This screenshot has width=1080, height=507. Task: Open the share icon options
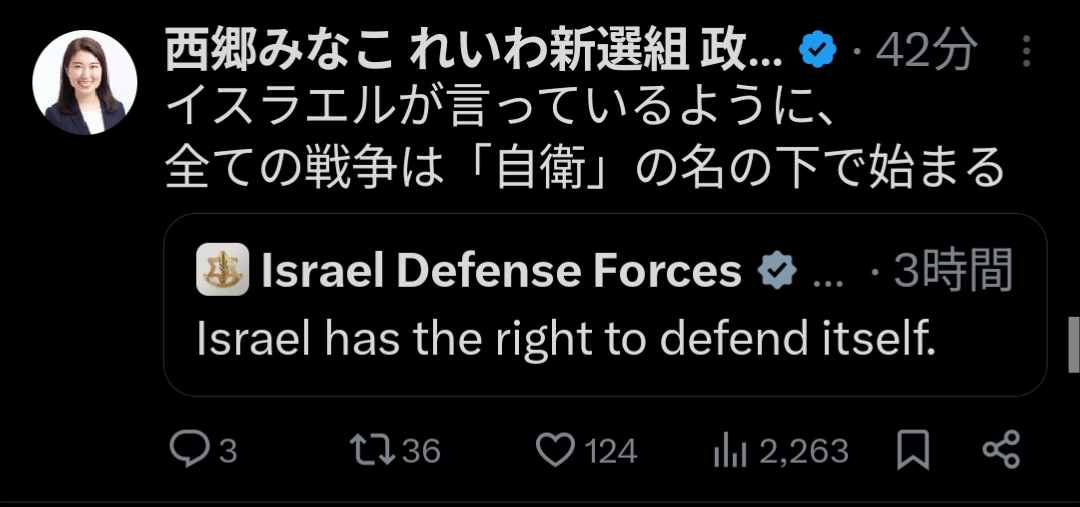(1001, 451)
